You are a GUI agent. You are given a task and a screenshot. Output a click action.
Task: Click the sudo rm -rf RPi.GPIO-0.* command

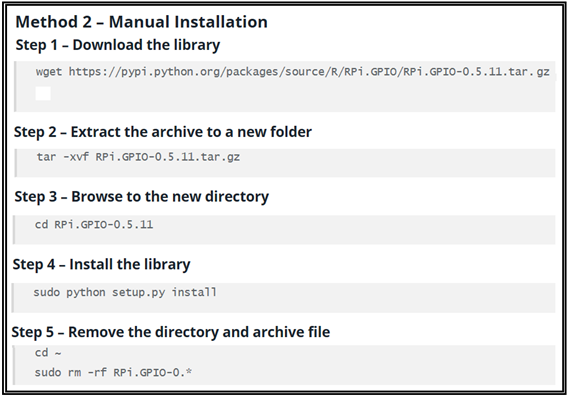coord(113,372)
